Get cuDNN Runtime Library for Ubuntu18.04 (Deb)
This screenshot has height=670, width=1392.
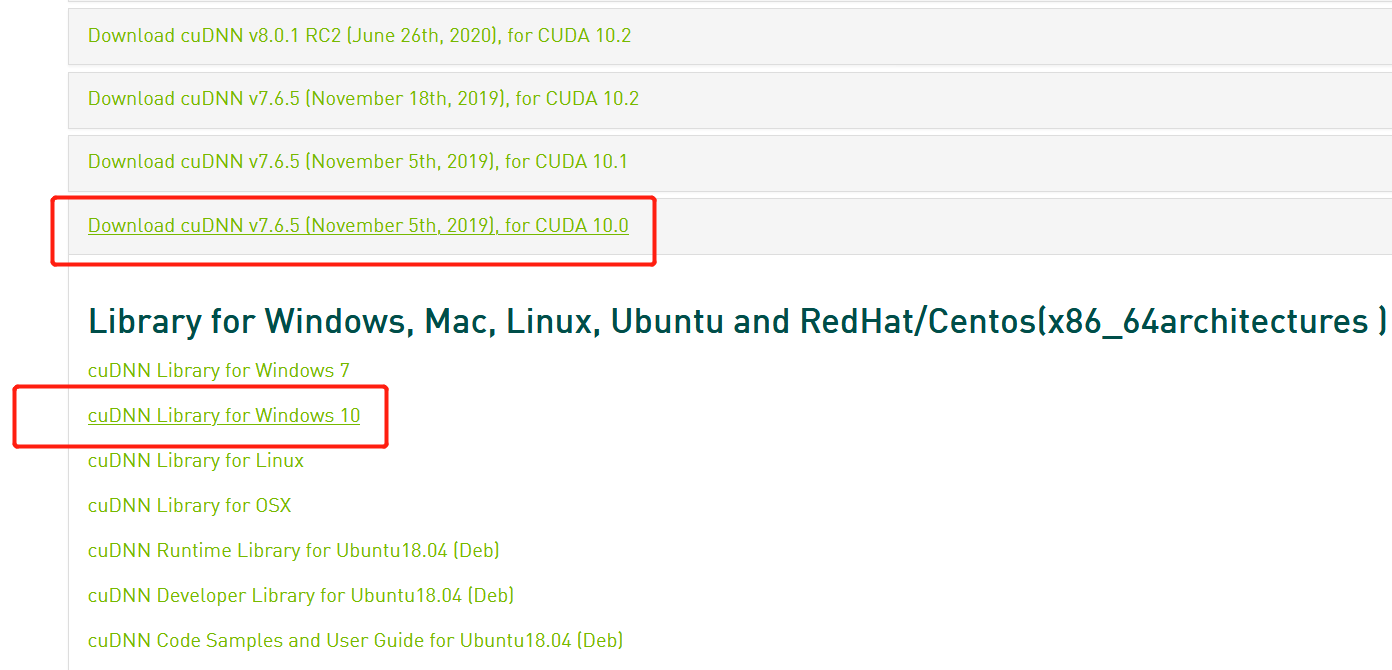coord(293,551)
